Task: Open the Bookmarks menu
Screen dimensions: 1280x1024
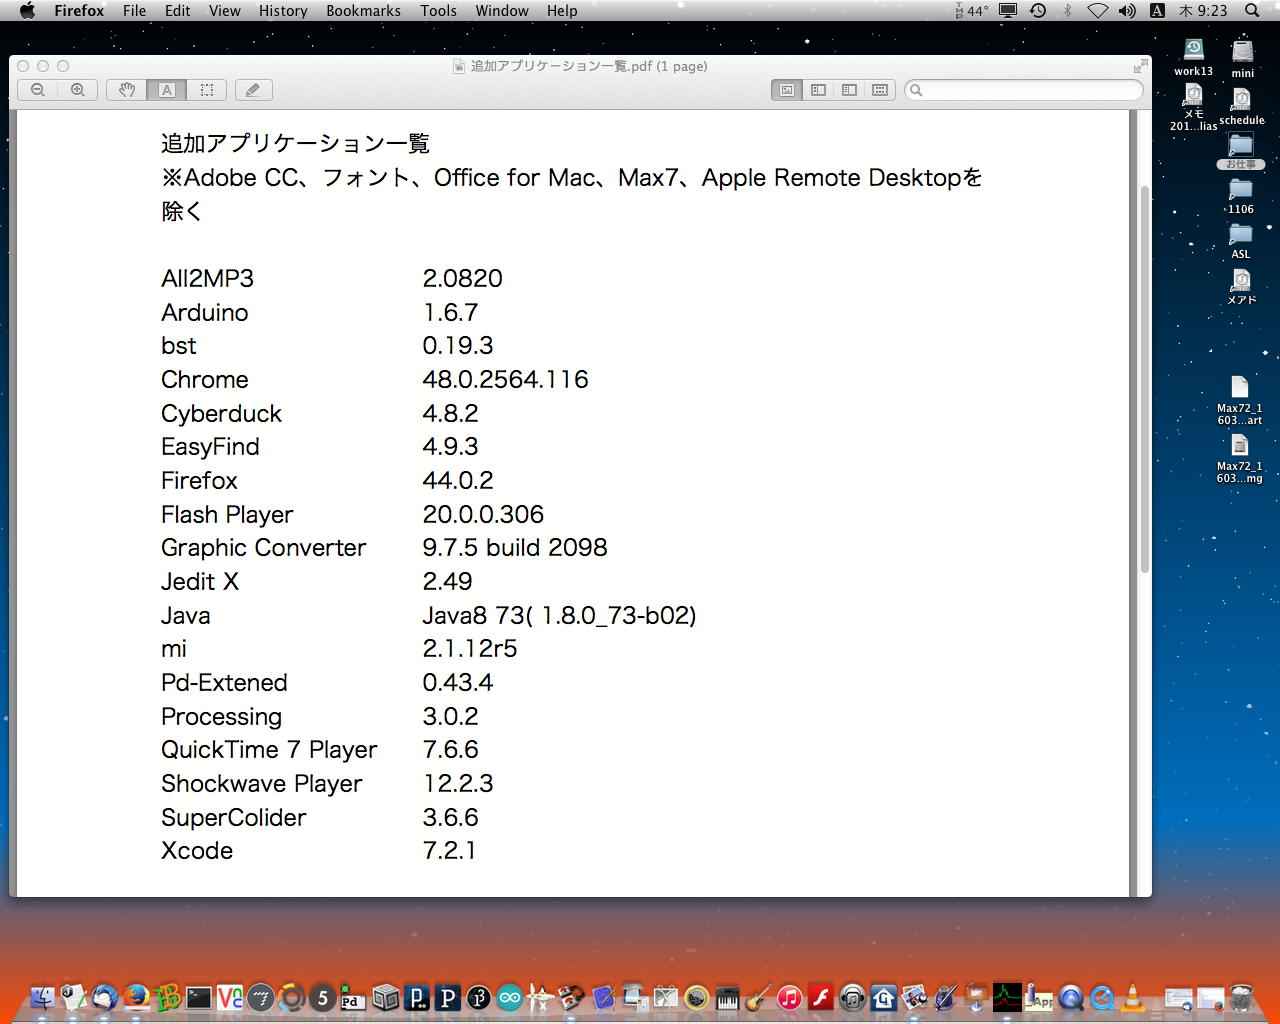Action: coord(363,11)
